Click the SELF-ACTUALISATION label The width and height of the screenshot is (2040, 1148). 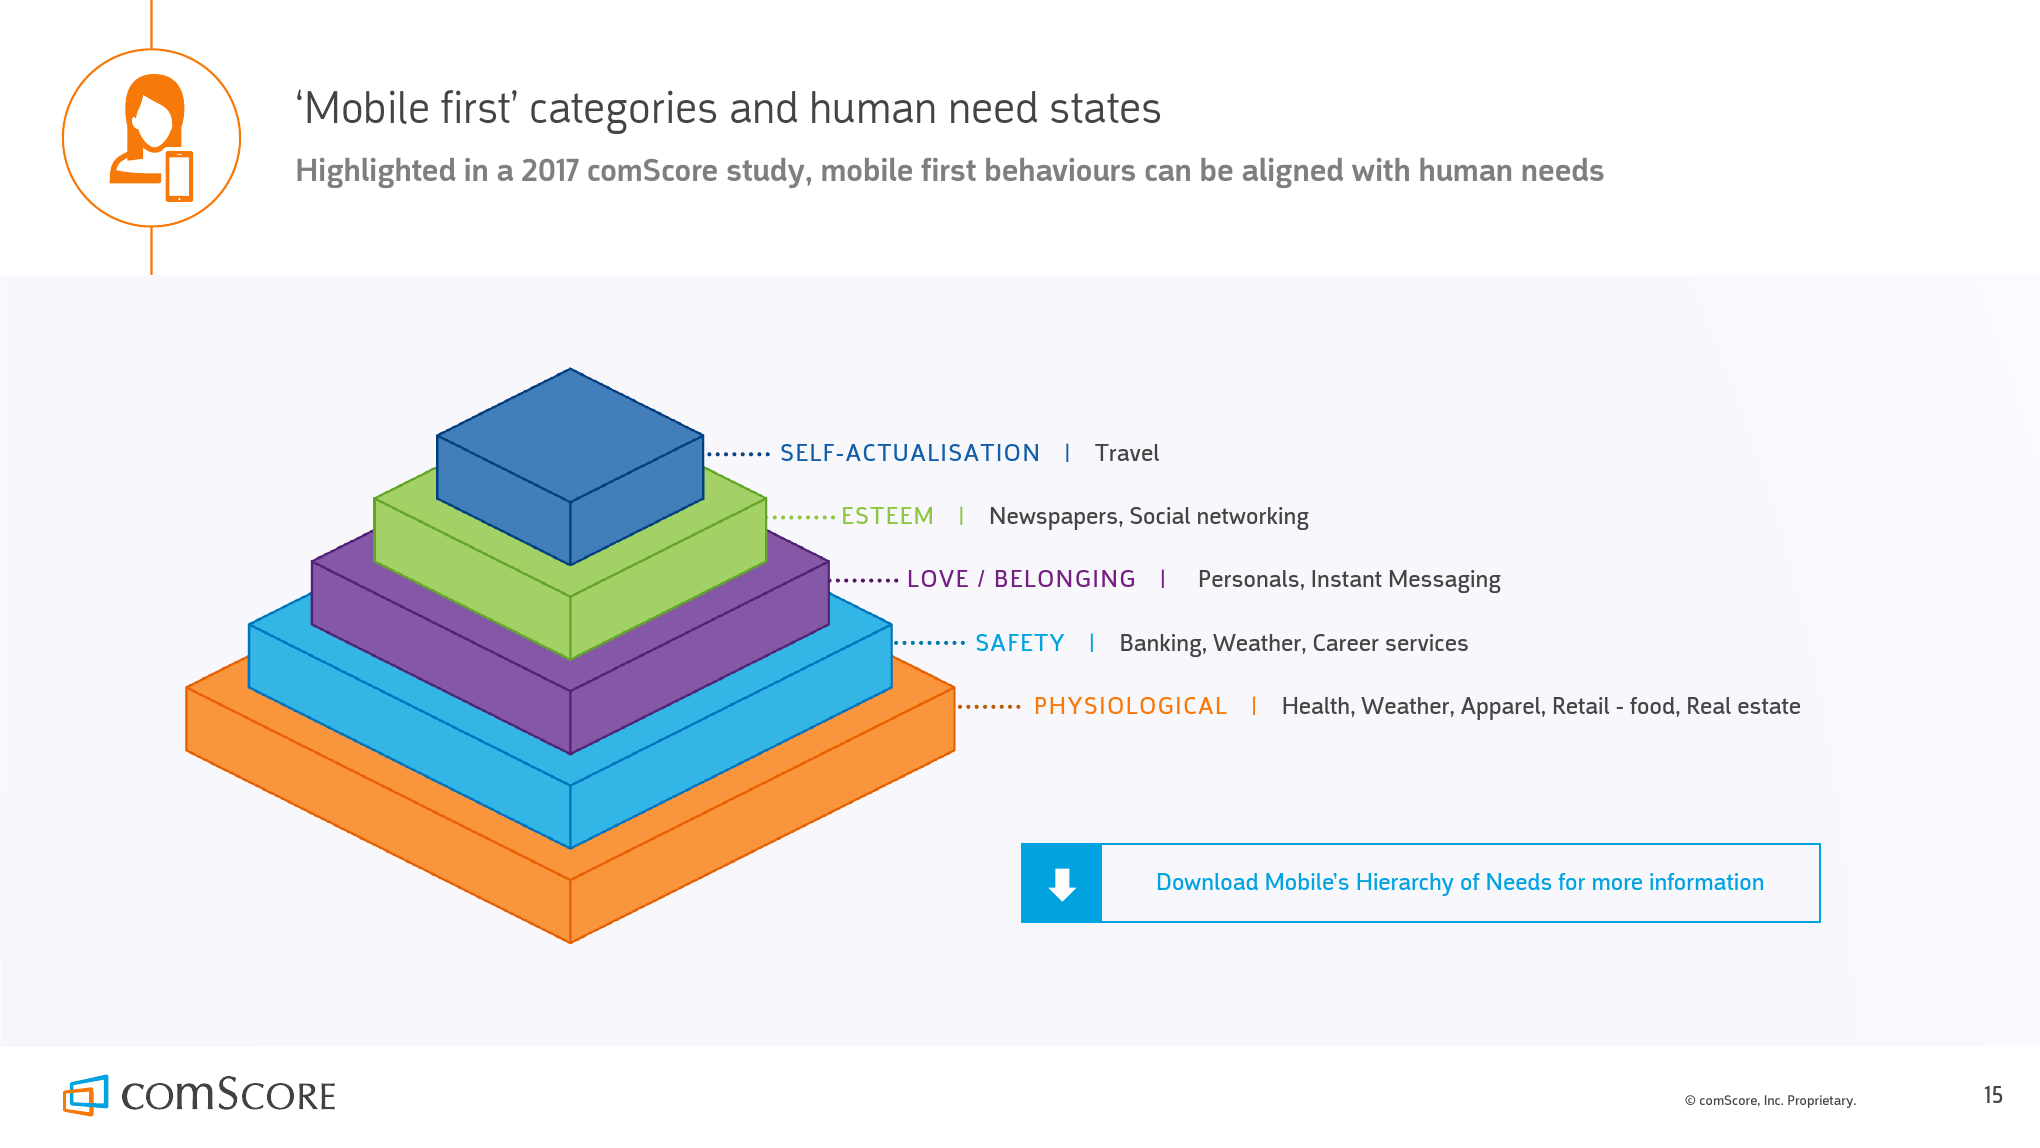coord(909,454)
